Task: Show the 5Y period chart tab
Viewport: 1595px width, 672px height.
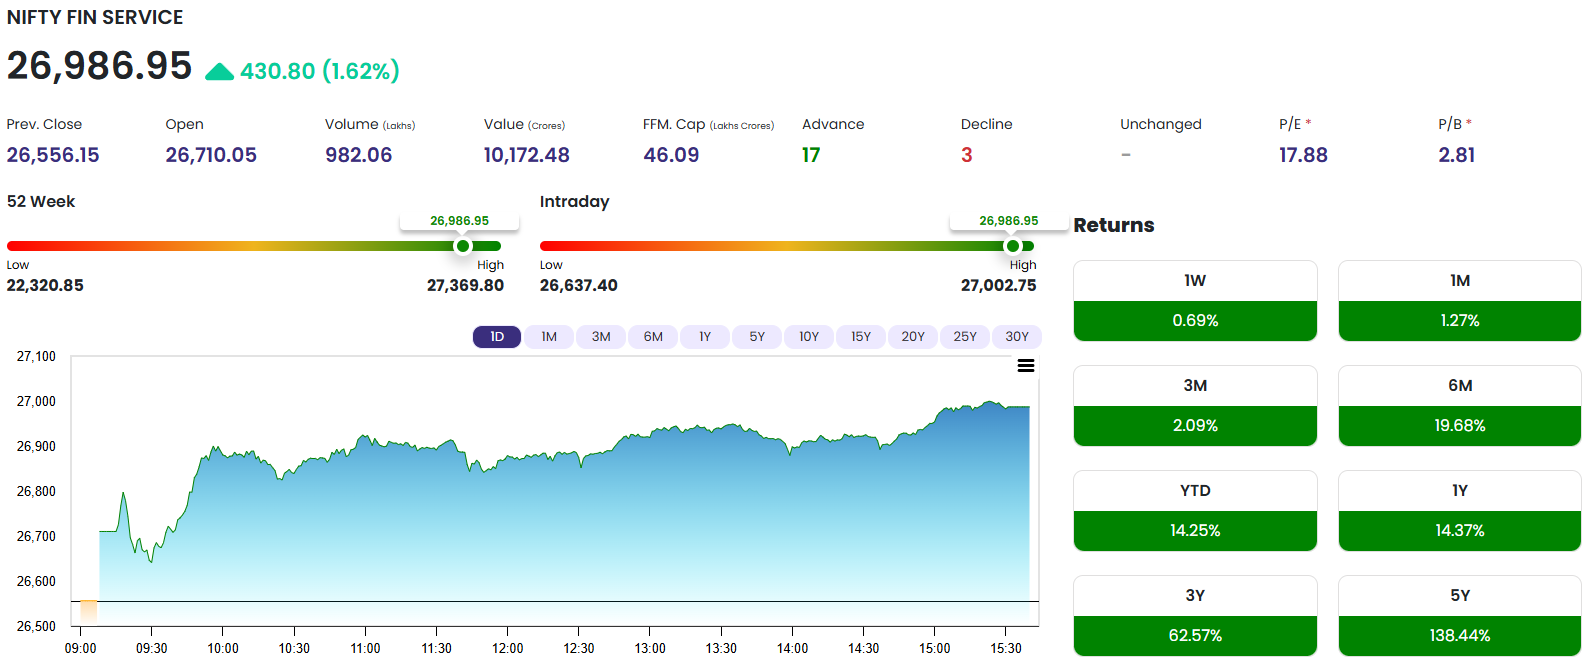Action: tap(757, 337)
